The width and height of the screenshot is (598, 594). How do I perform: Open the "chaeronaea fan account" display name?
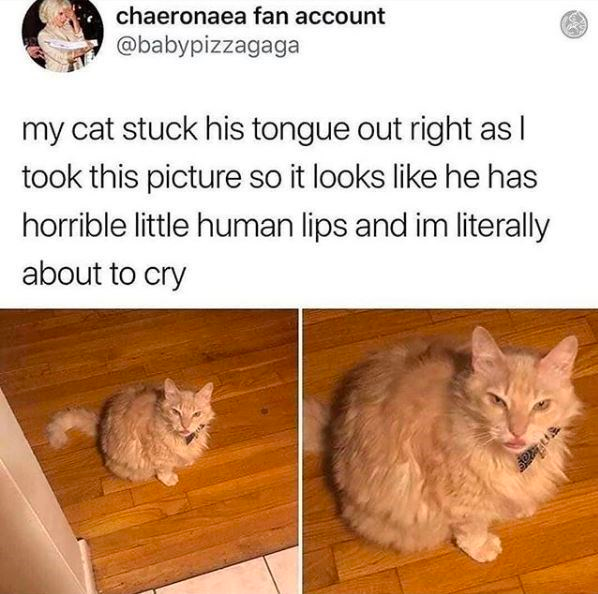pyautogui.click(x=250, y=17)
